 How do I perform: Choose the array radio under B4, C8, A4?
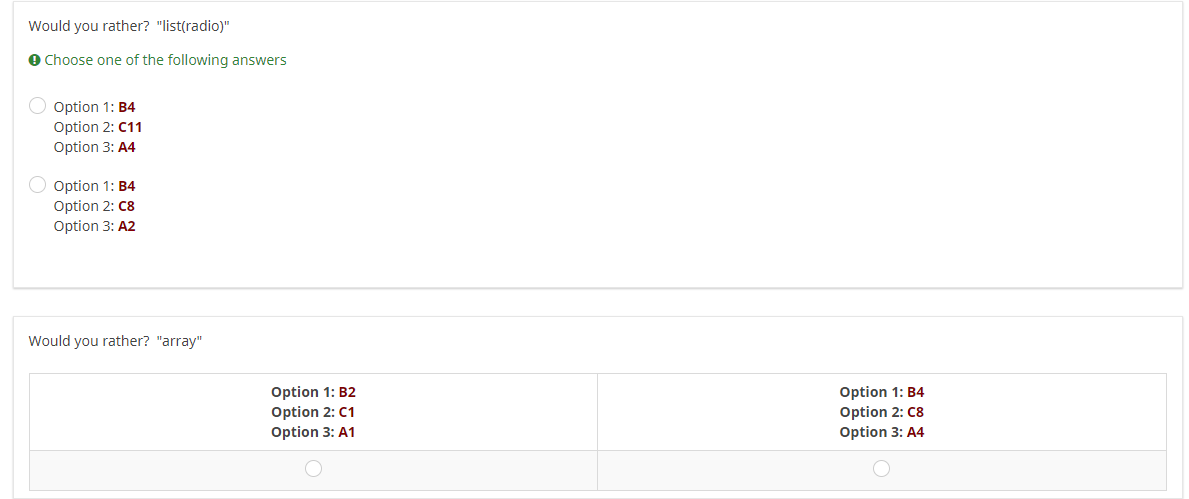point(881,468)
